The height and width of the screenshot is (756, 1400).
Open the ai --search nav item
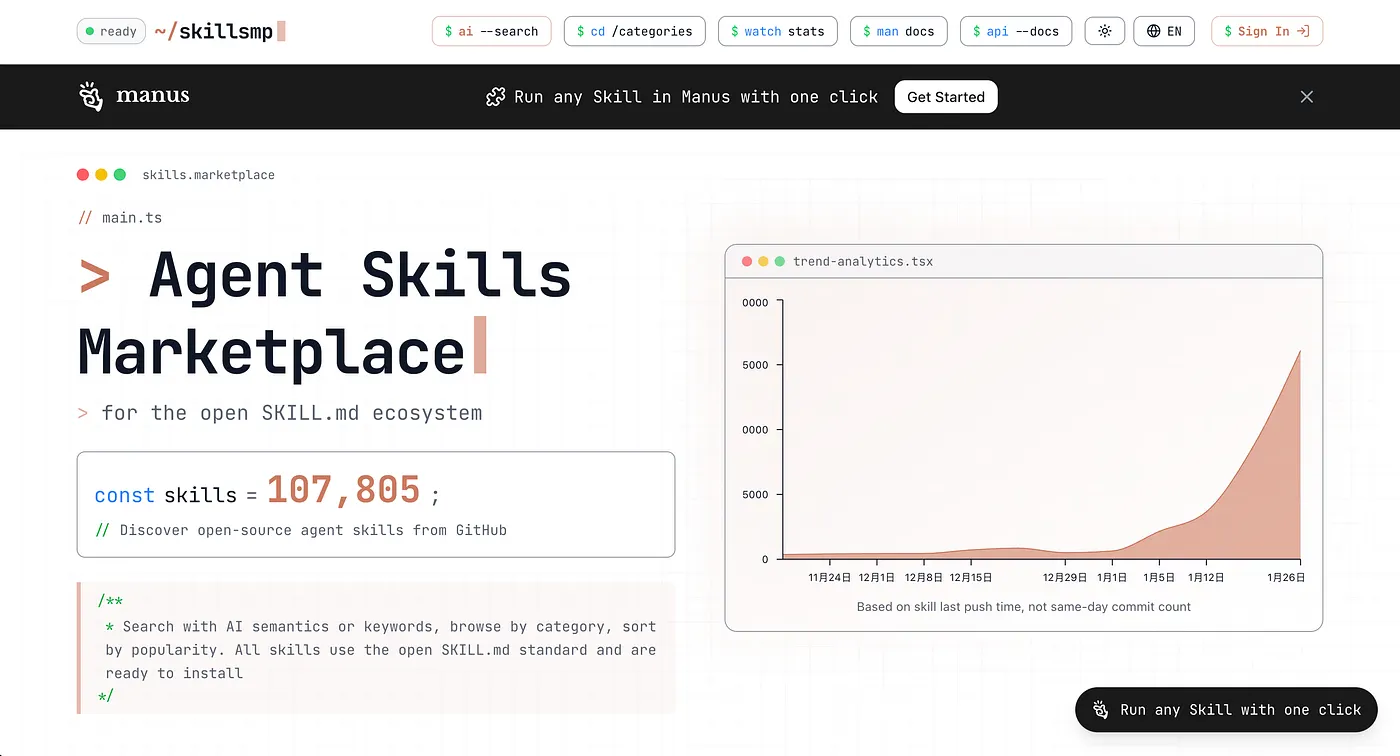coord(491,31)
